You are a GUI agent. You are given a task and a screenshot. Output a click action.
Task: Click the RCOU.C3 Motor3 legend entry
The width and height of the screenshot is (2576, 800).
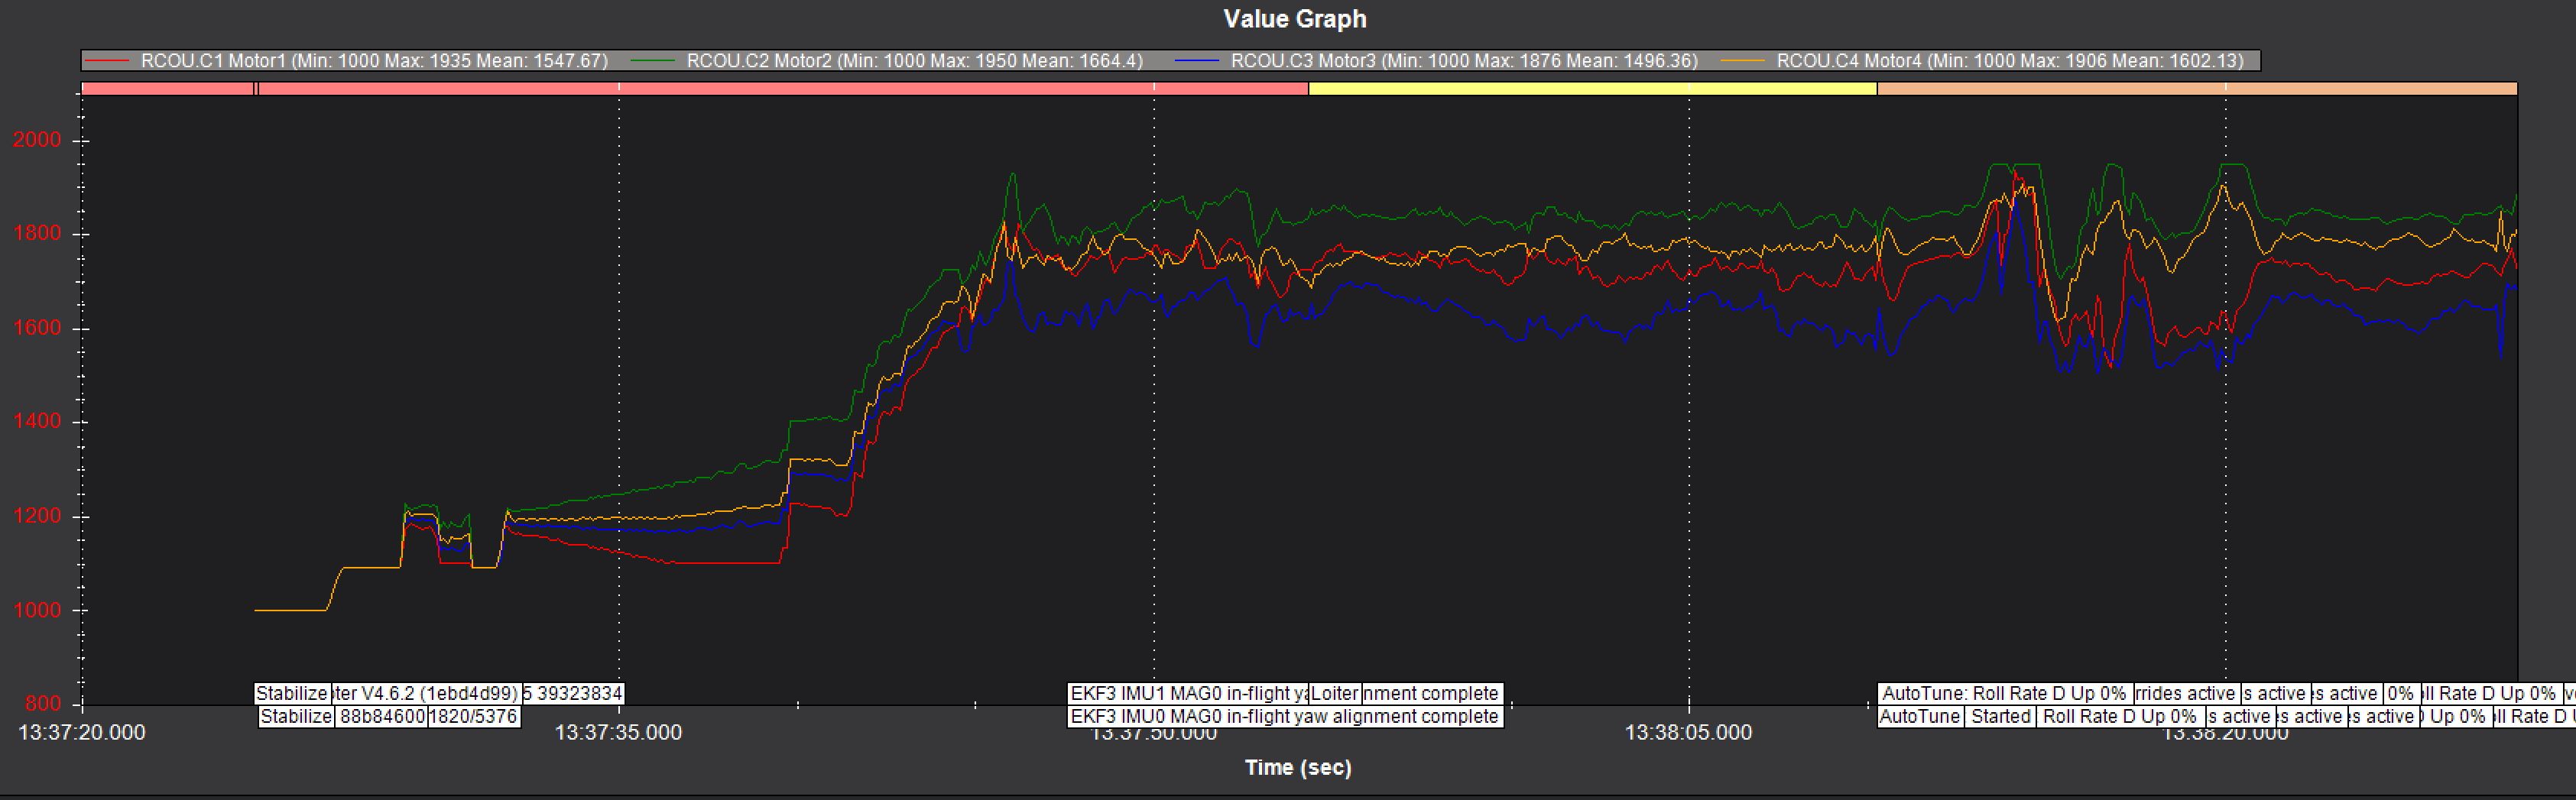pos(1464,61)
